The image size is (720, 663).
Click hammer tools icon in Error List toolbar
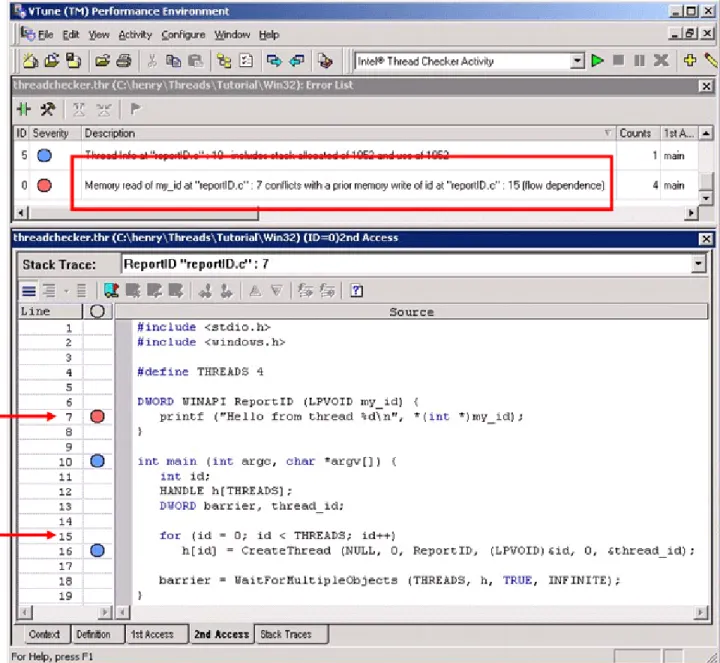(x=47, y=109)
